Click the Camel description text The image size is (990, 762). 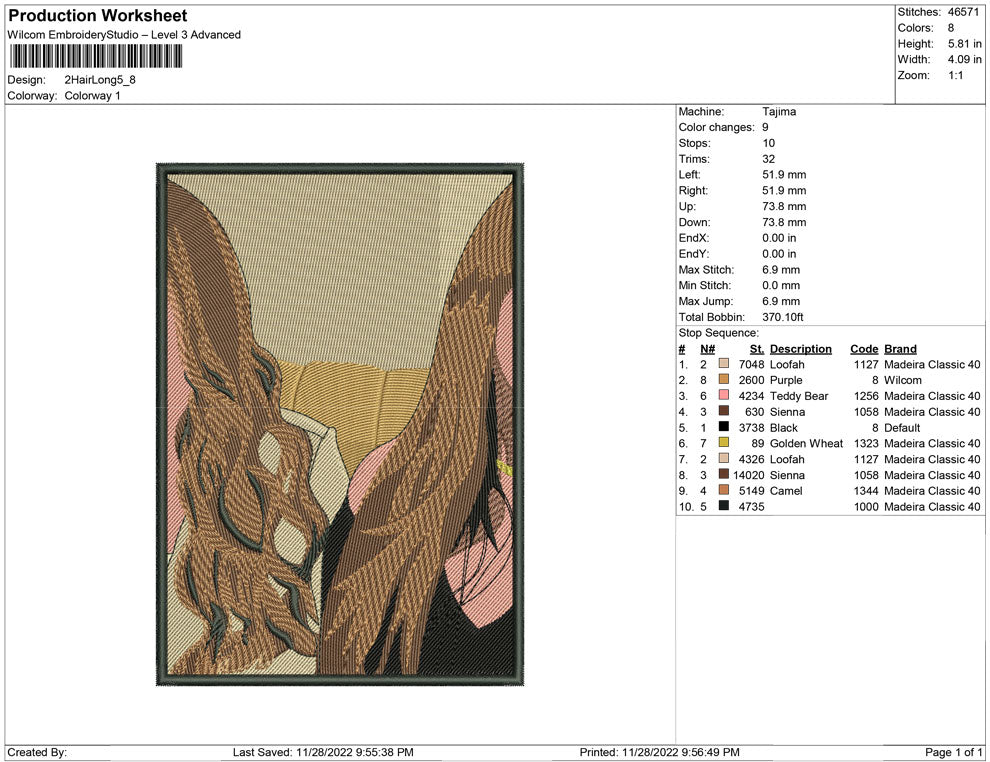point(786,491)
